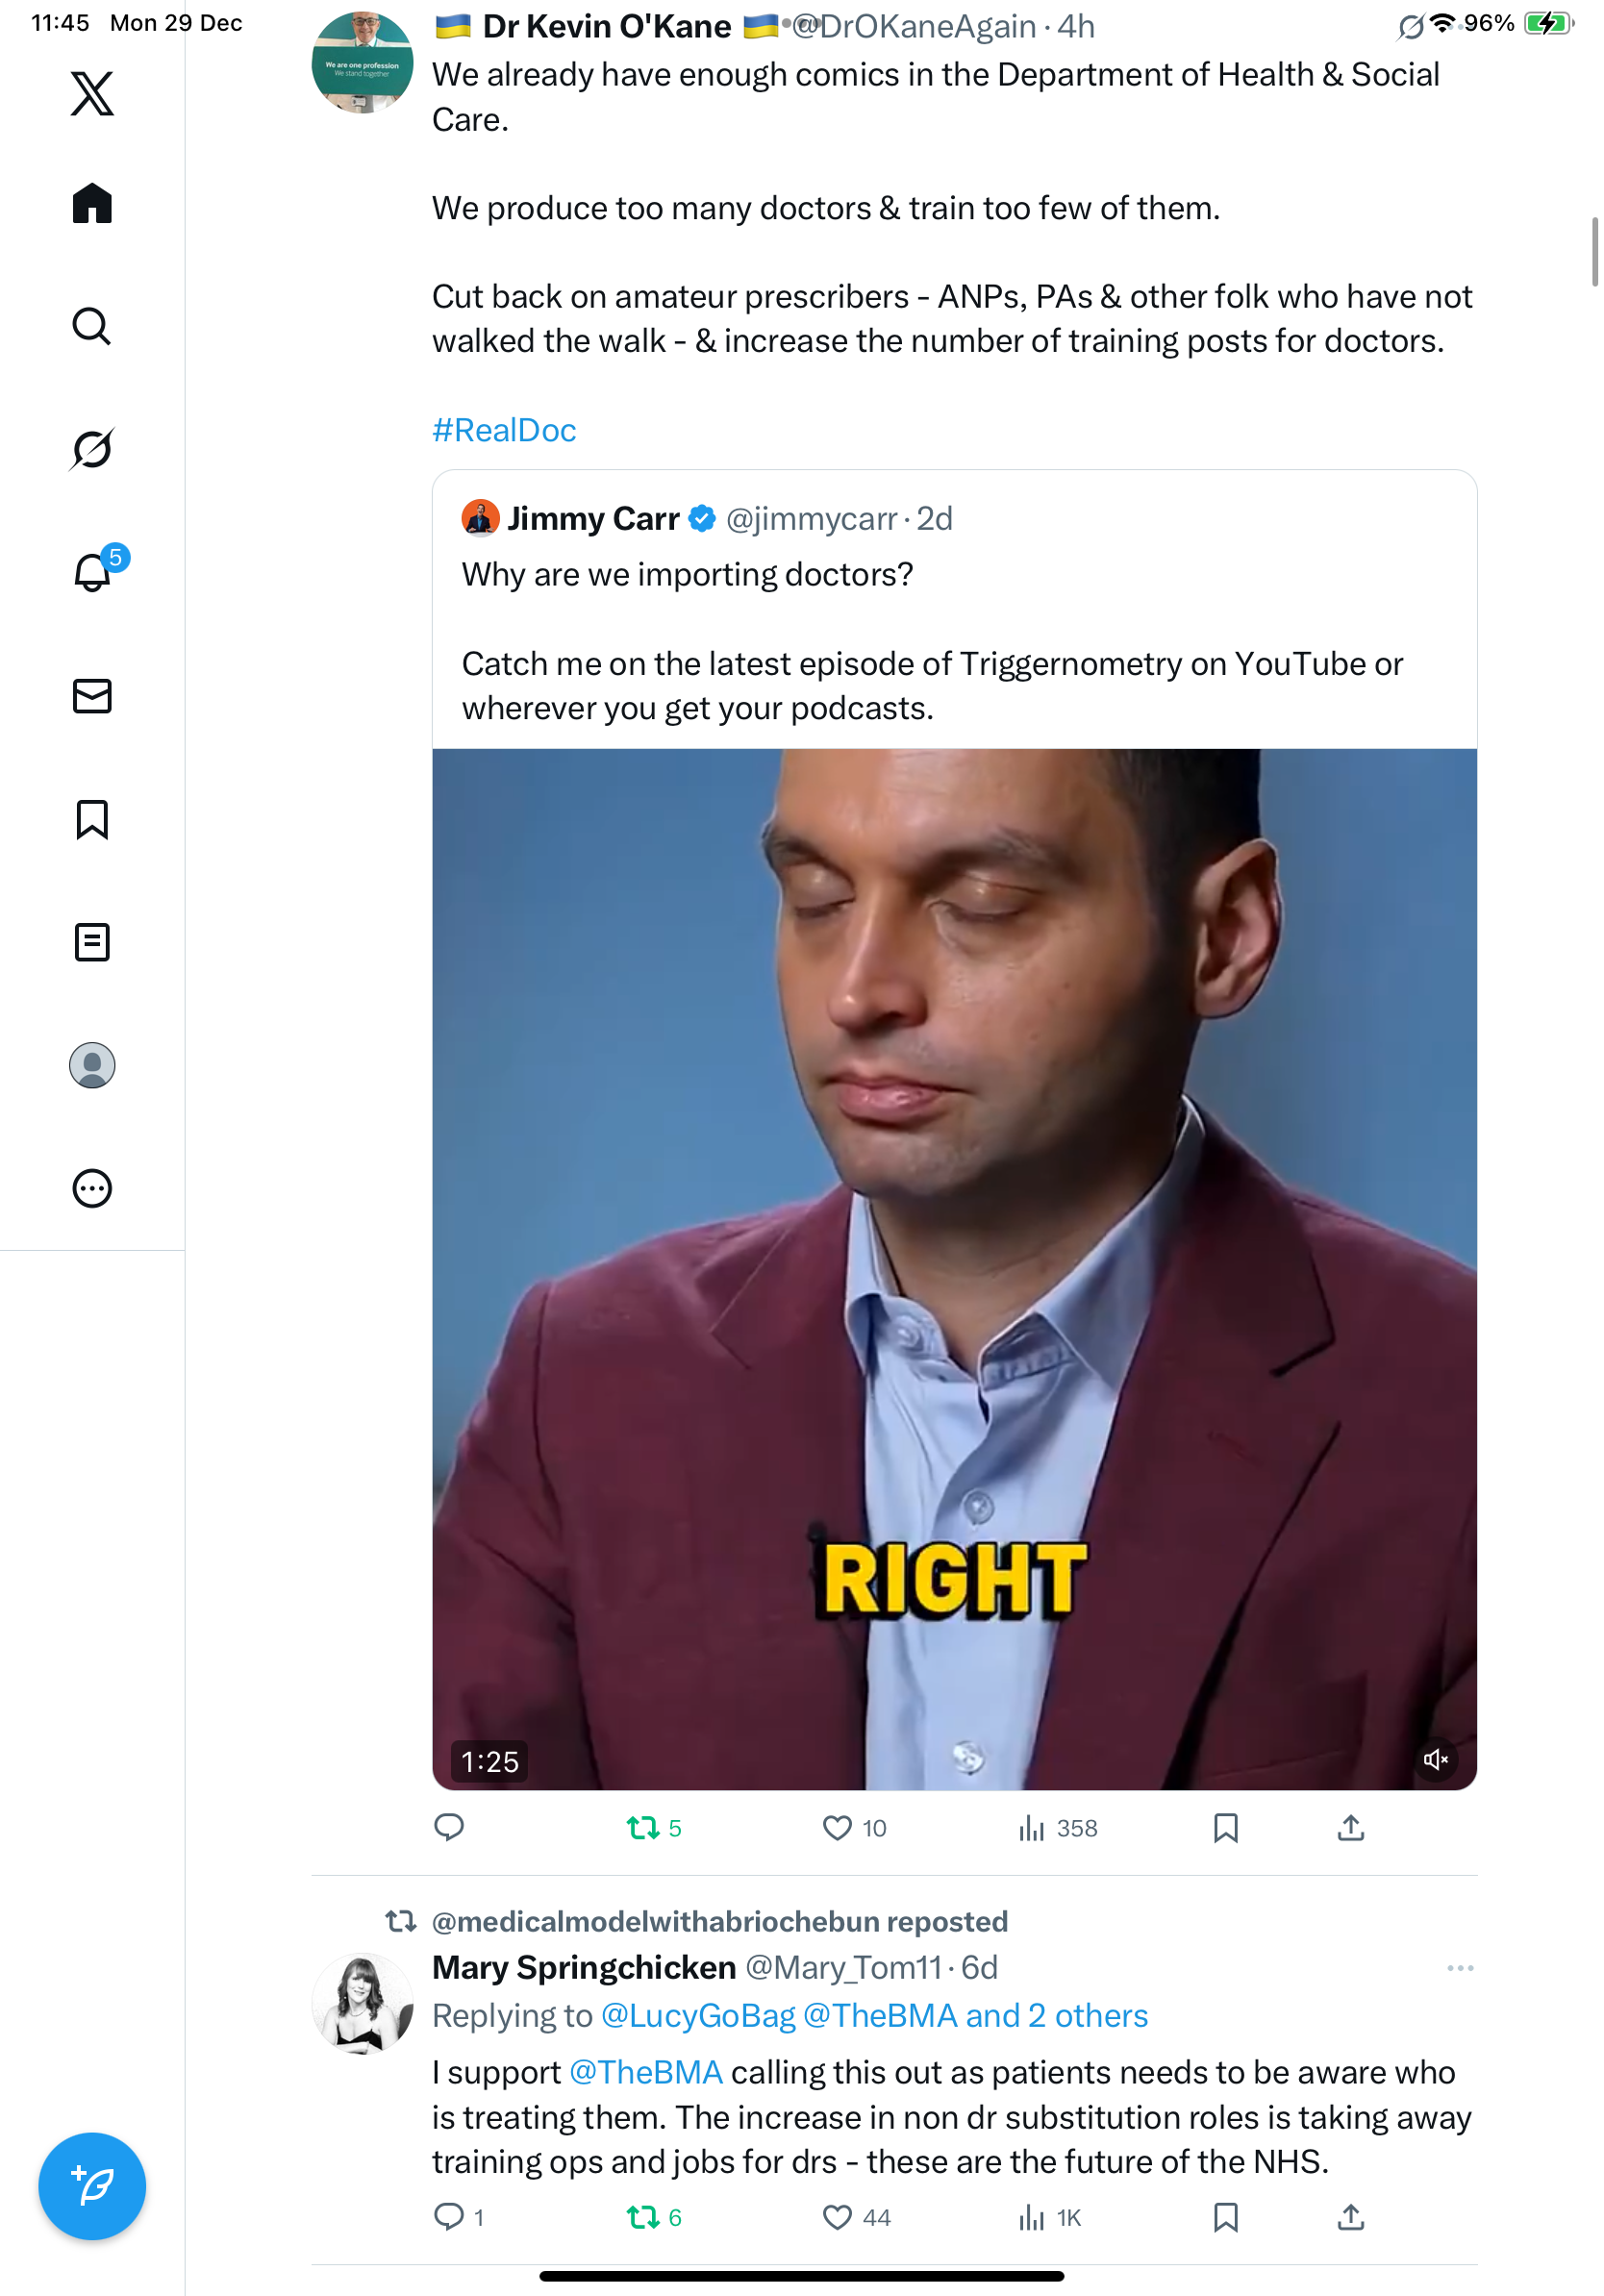The width and height of the screenshot is (1604, 2296).
Task: Compose a new post
Action: coord(92,2185)
